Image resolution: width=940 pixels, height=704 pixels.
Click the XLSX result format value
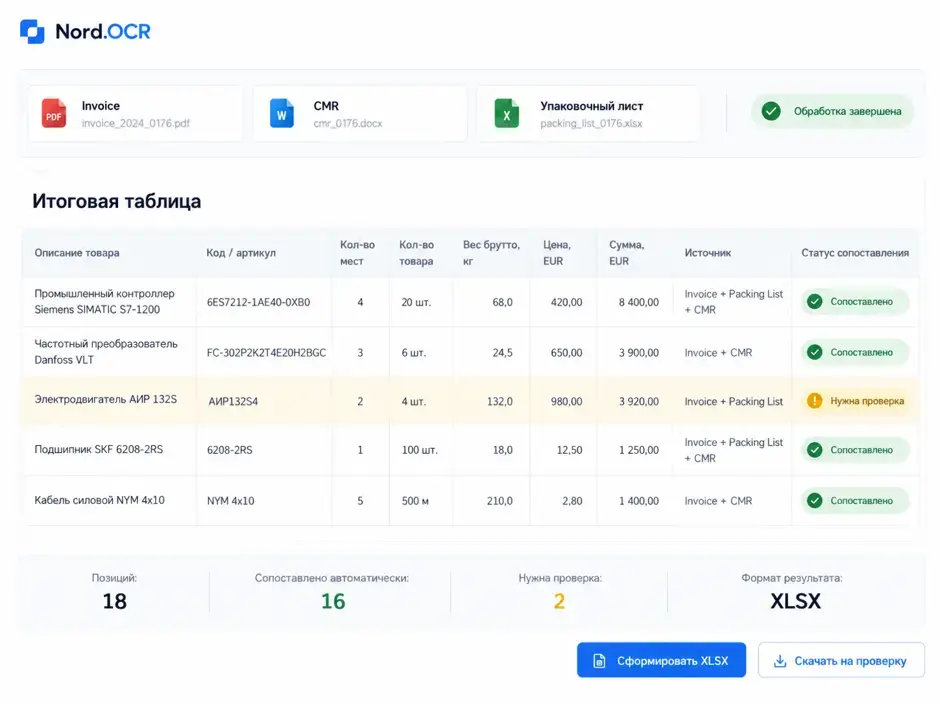pyautogui.click(x=796, y=601)
